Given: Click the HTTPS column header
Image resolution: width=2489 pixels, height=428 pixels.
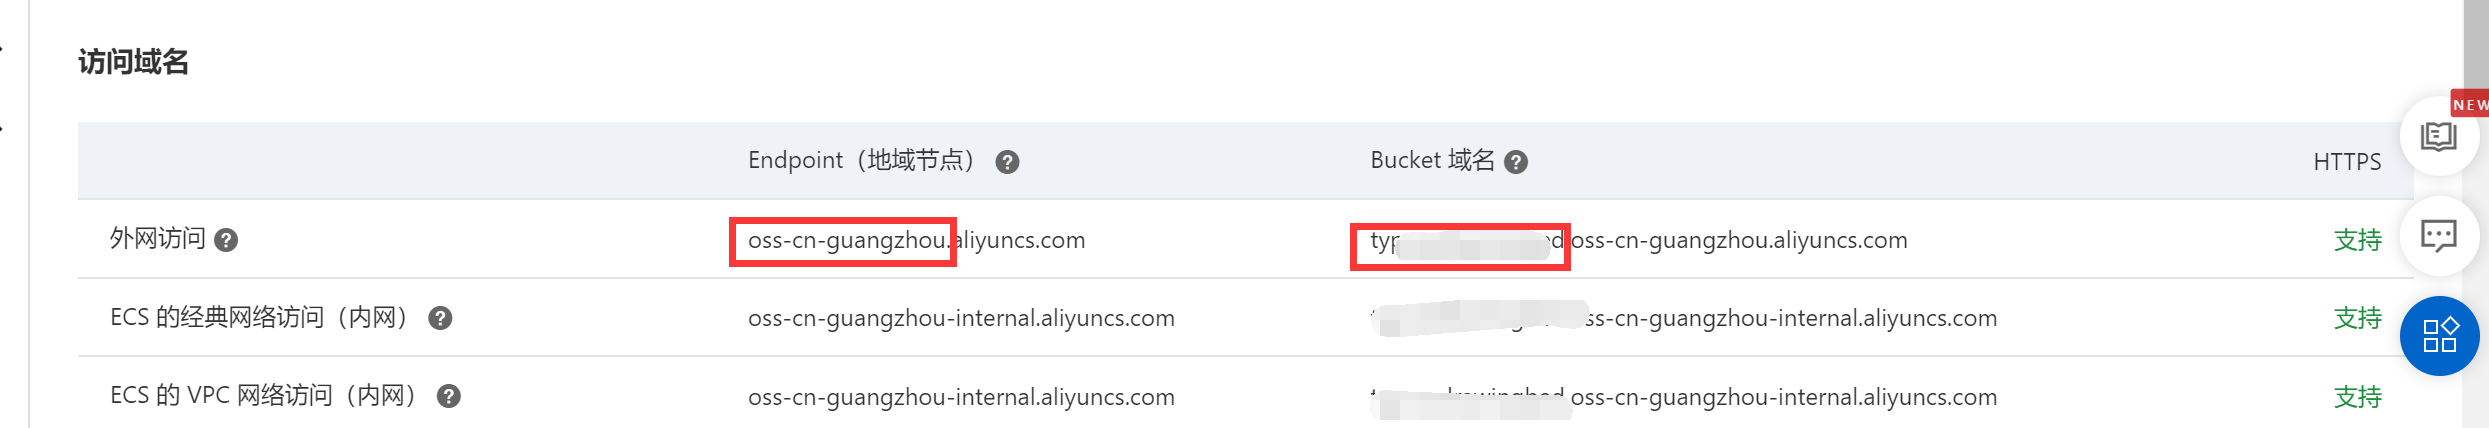Looking at the screenshot, I should point(2346,162).
